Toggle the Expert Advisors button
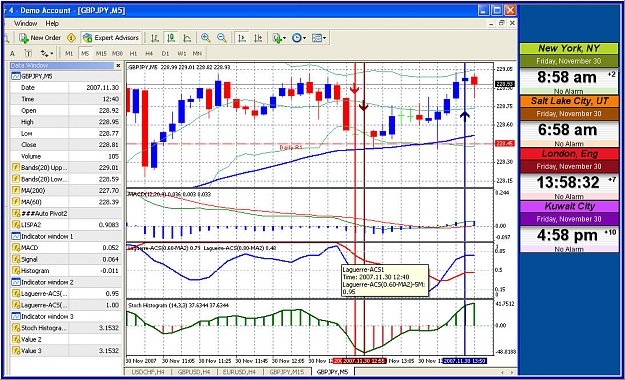 click(x=111, y=38)
